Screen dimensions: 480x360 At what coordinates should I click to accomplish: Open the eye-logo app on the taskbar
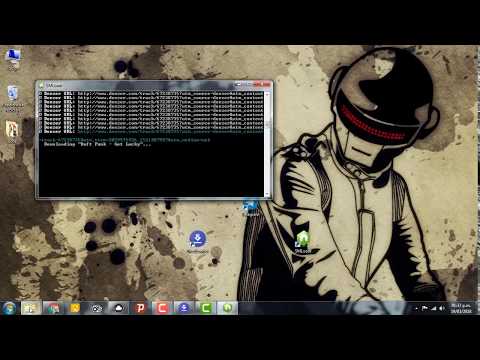click(x=97, y=308)
